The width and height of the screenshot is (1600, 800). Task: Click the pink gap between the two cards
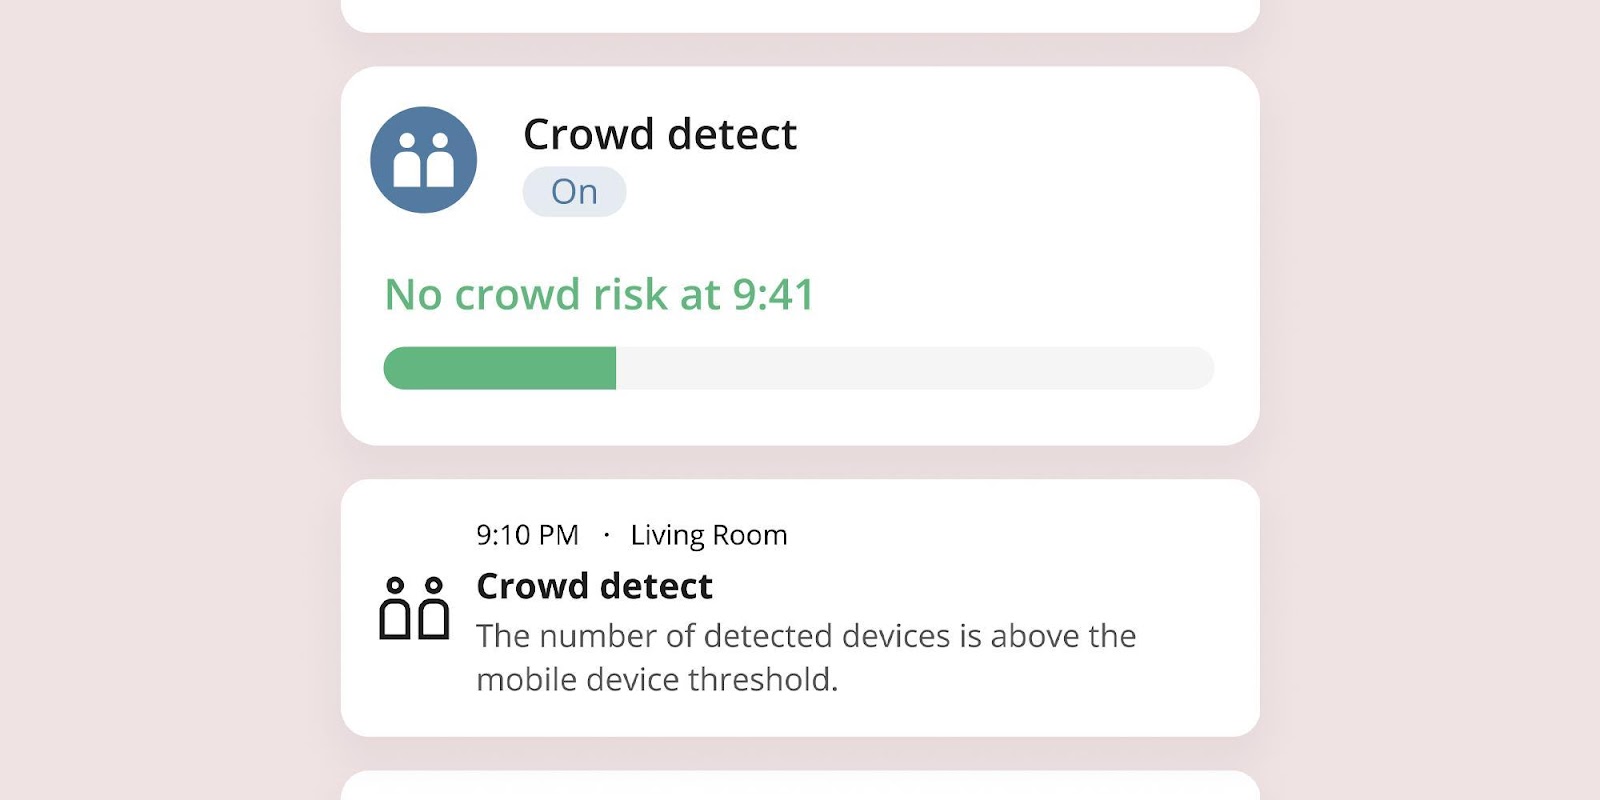[800, 462]
